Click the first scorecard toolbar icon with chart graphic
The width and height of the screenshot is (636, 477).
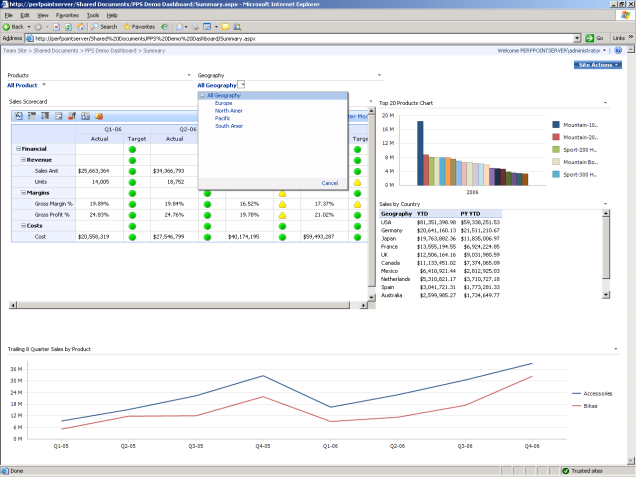click(19, 116)
